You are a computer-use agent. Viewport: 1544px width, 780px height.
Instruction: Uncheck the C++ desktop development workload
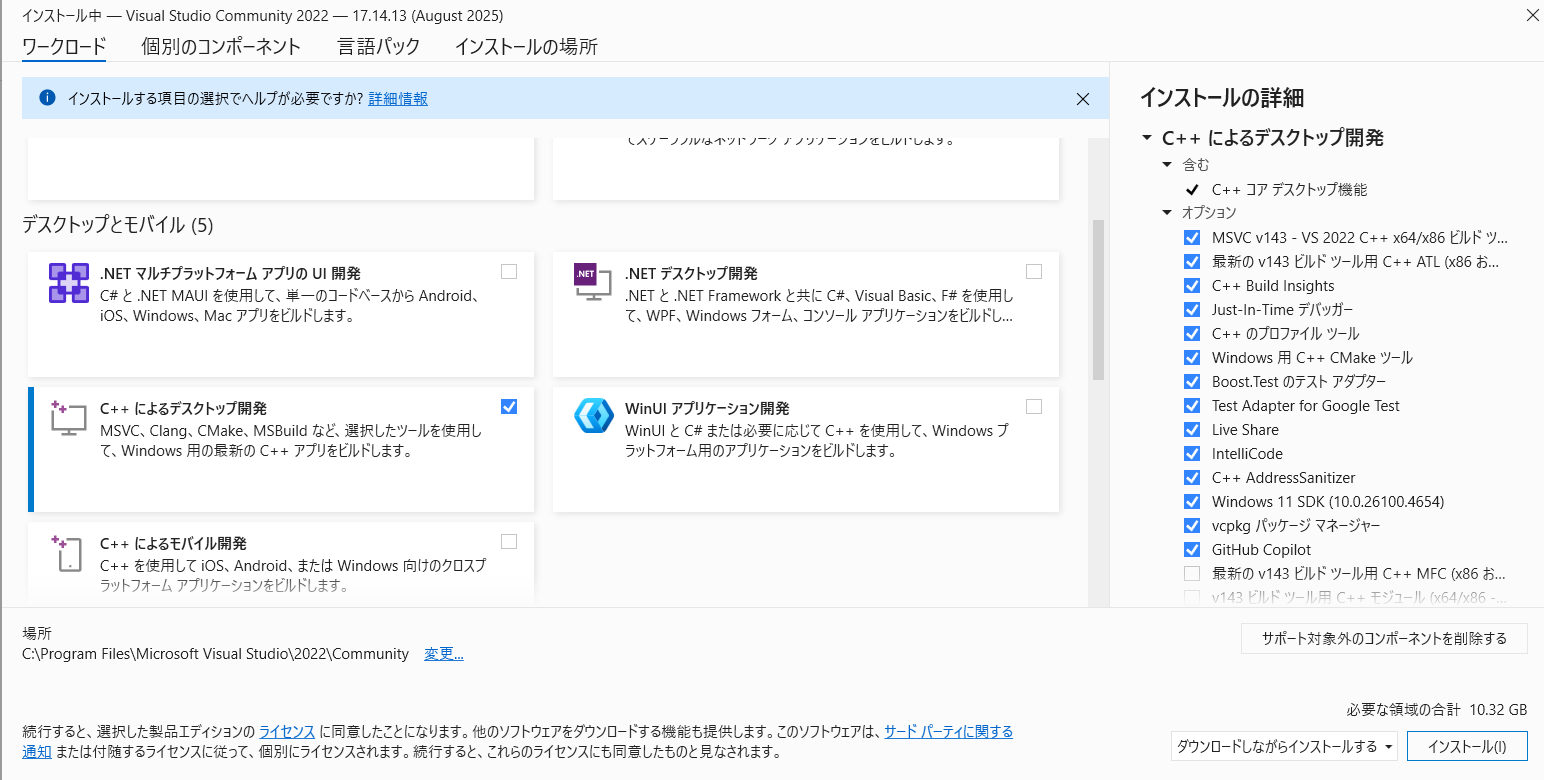pos(509,406)
